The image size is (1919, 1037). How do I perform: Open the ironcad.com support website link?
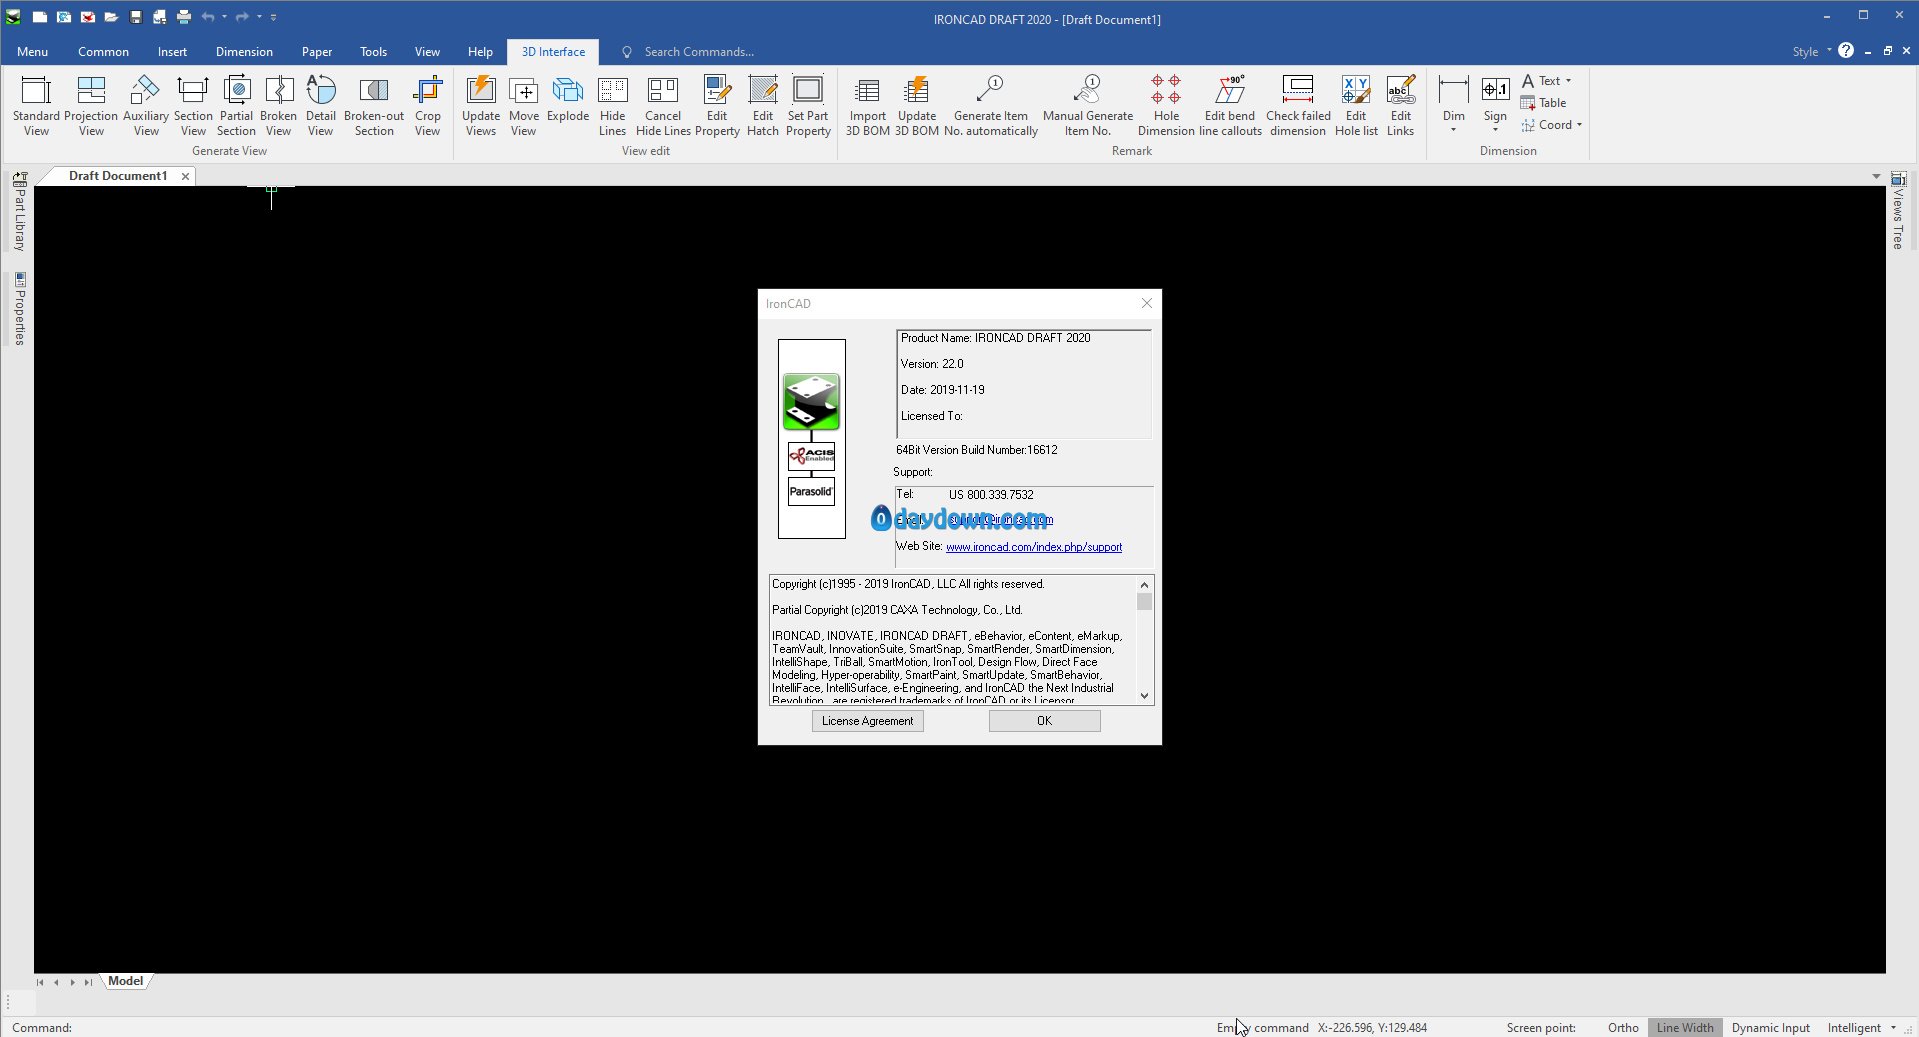1033,547
